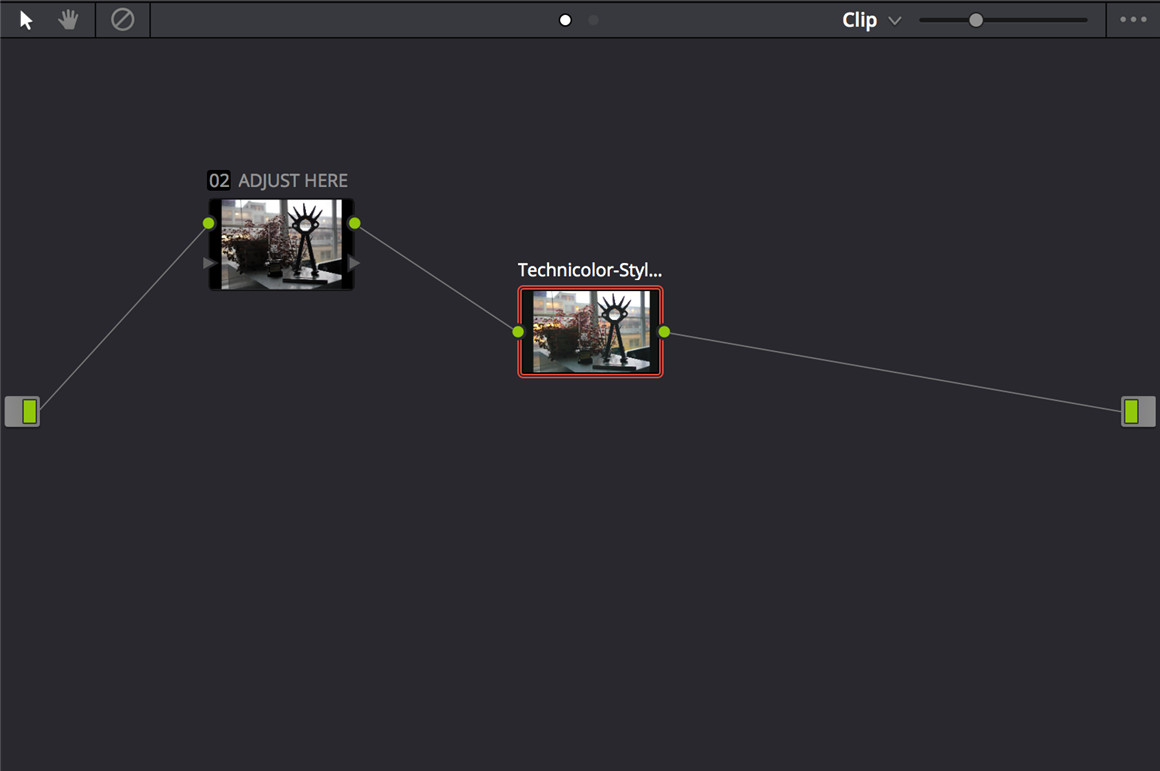Switch to the second dimmed page dot
Screen dimensions: 1160x771
pos(593,20)
